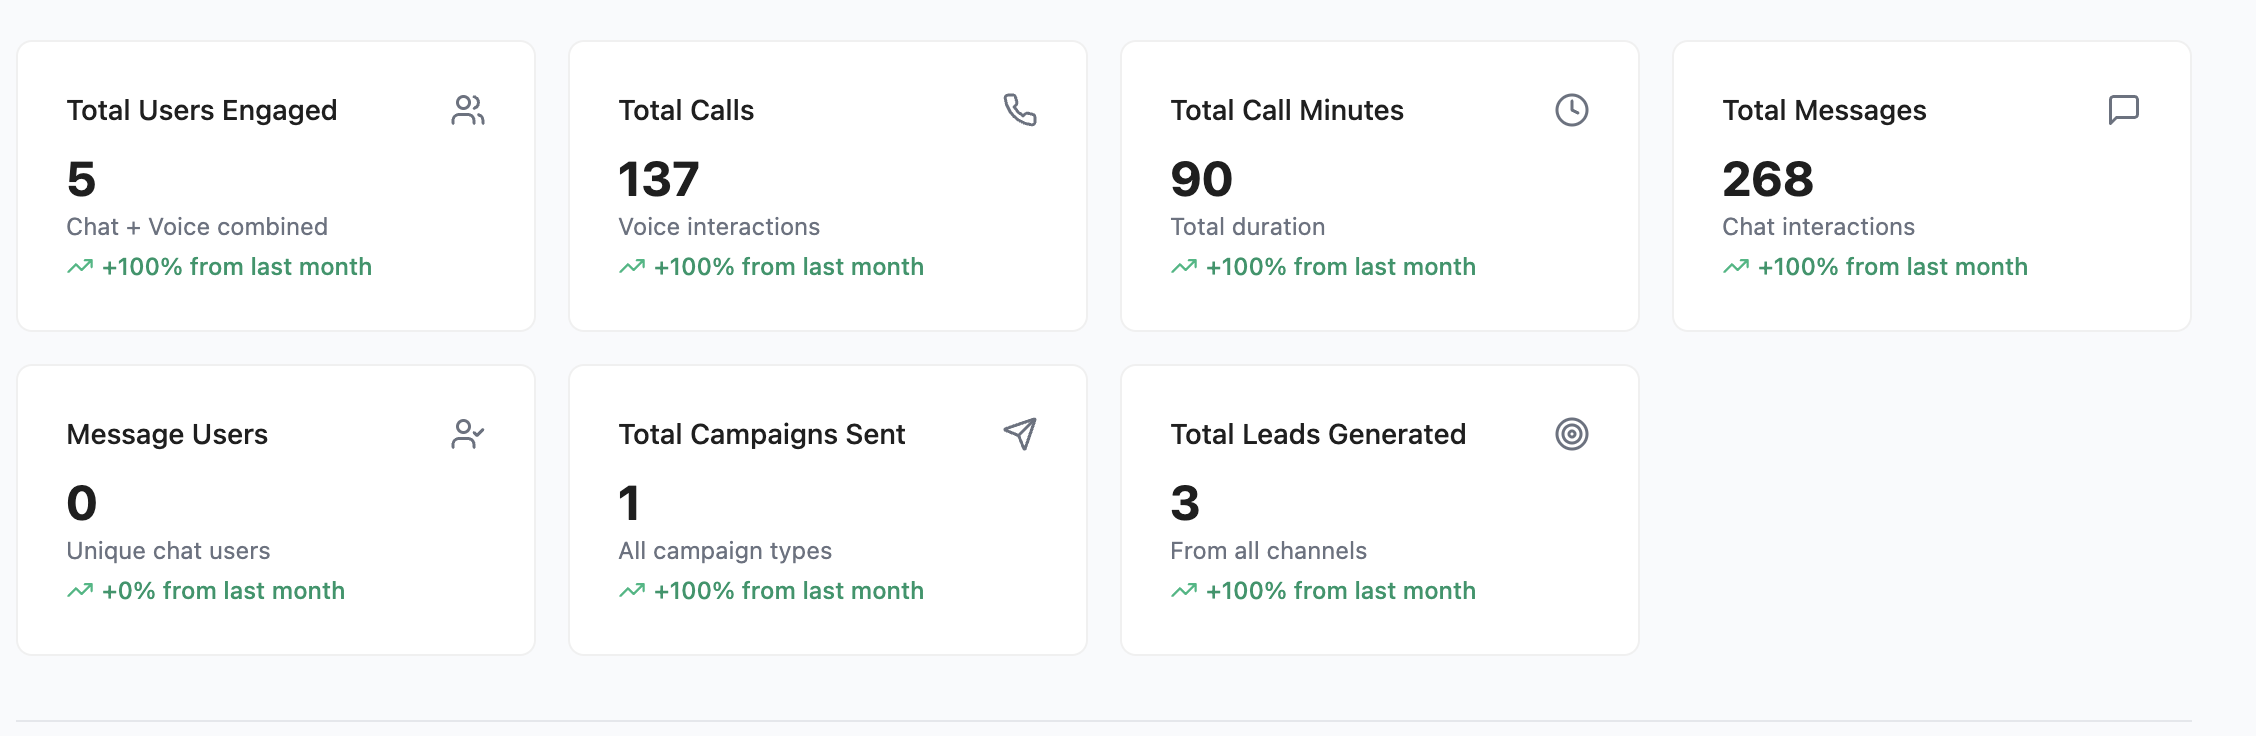Click the users icon on Total Users Engaged
Viewport: 2256px width, 736px height.
coord(468,110)
